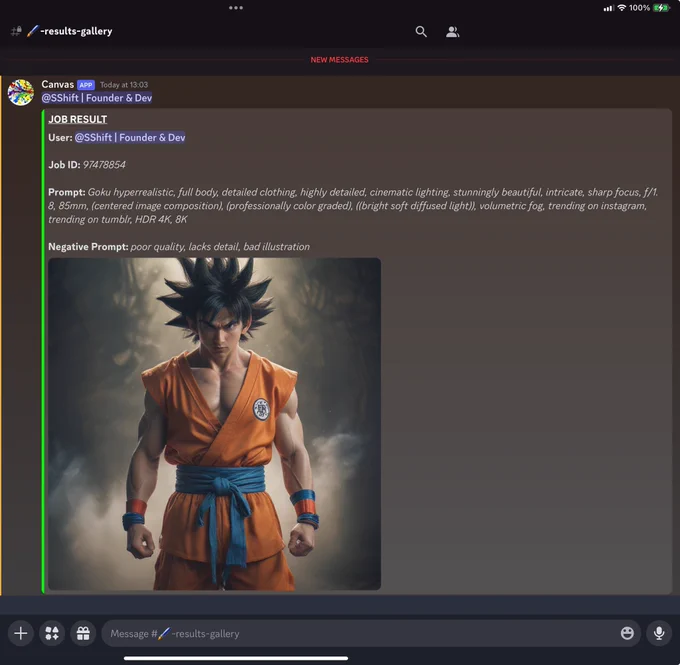Tap the home indicator bar at bottom

[x=236, y=658]
